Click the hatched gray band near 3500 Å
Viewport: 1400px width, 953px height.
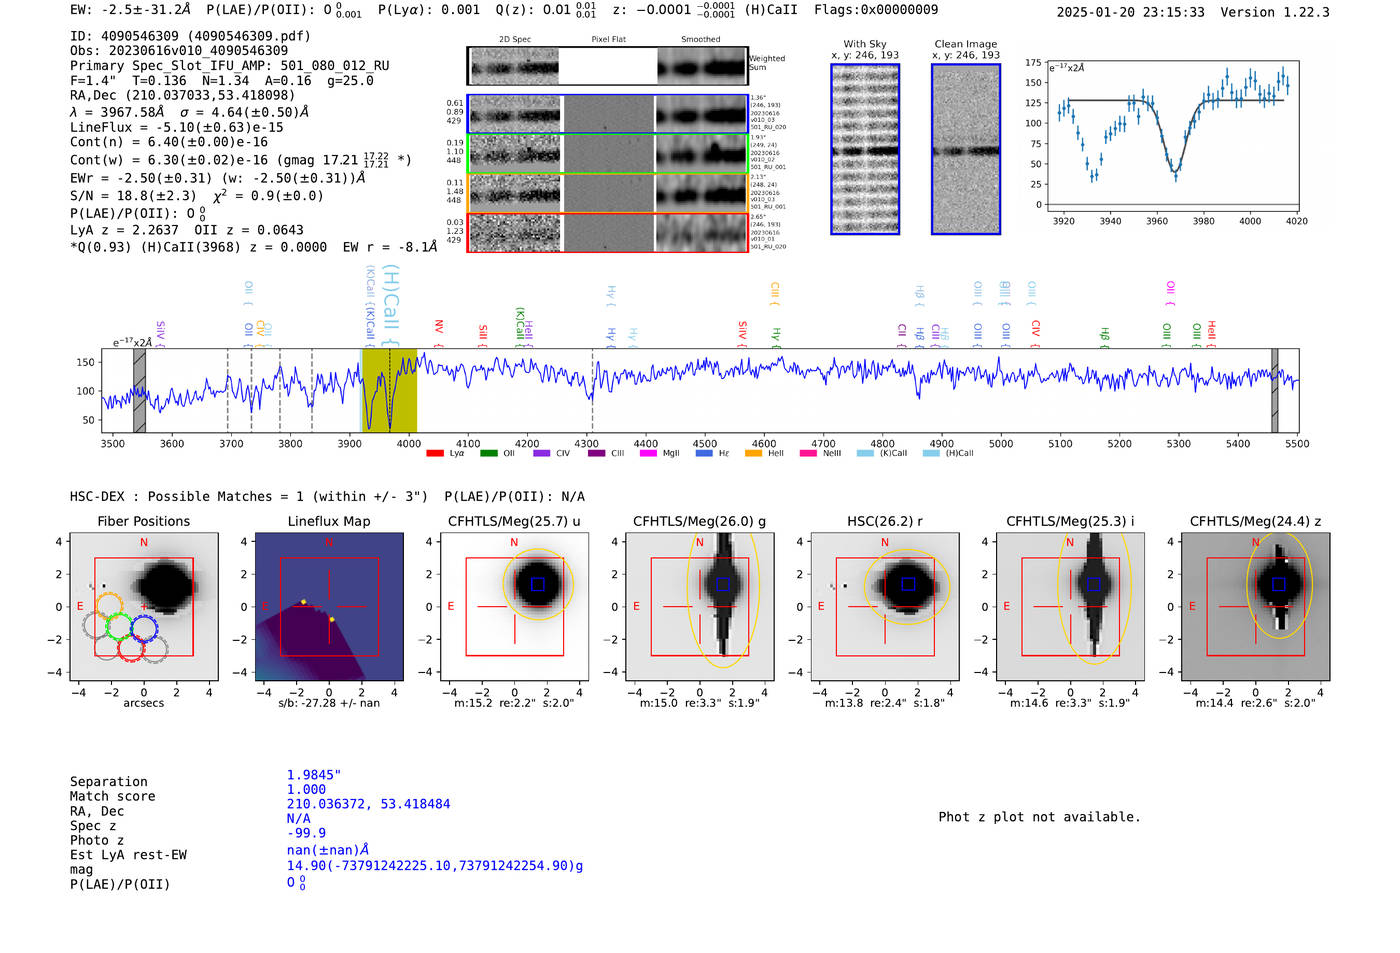140,390
